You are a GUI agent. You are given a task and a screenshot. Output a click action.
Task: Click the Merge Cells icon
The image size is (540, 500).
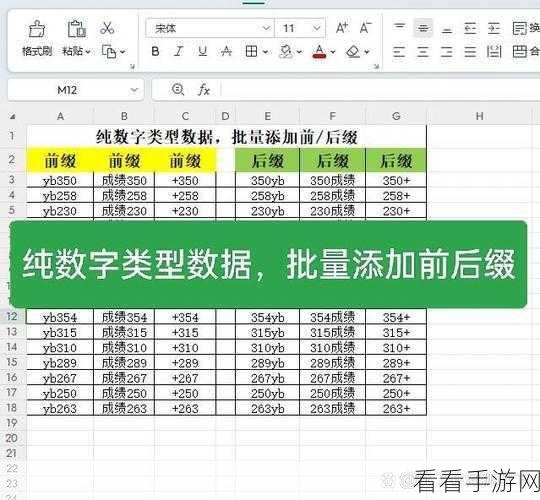519,52
